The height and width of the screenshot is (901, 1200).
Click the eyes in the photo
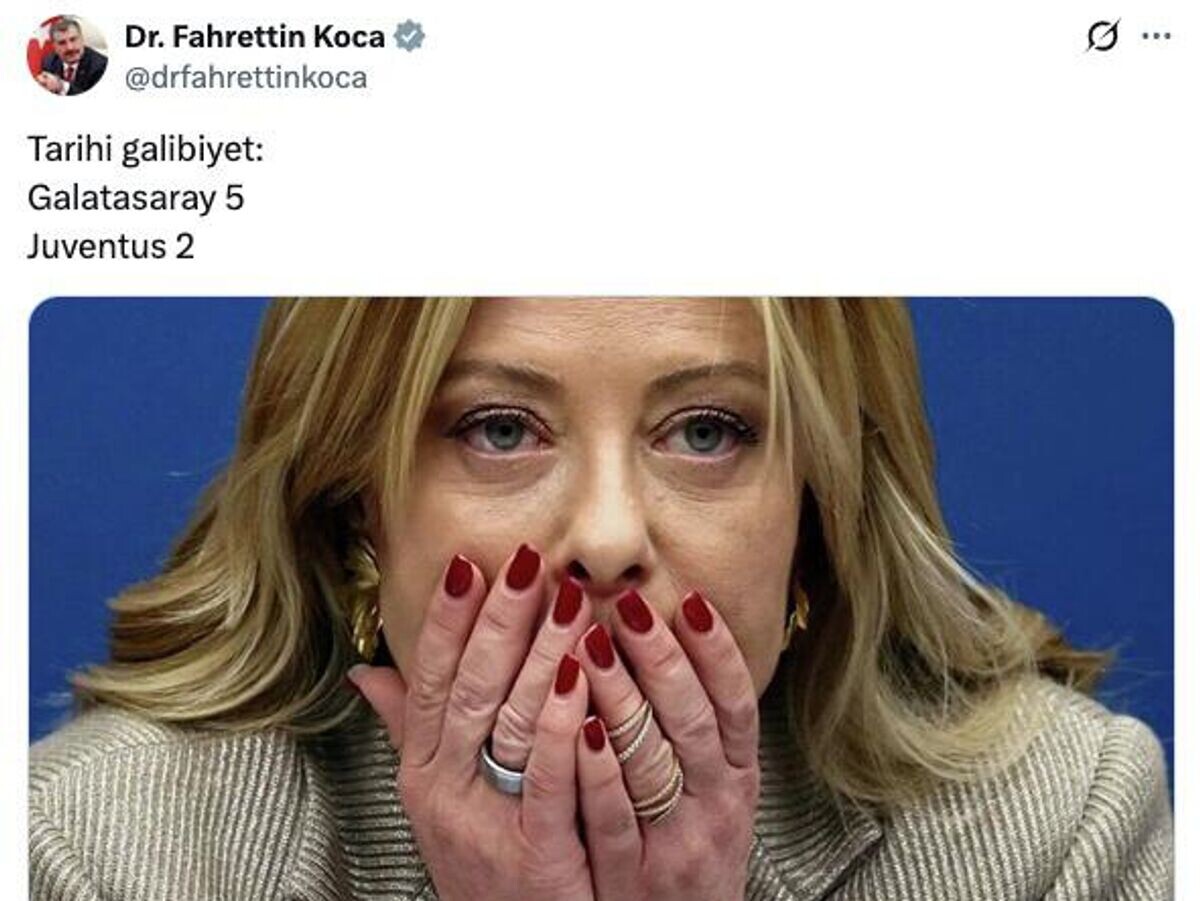[603, 430]
